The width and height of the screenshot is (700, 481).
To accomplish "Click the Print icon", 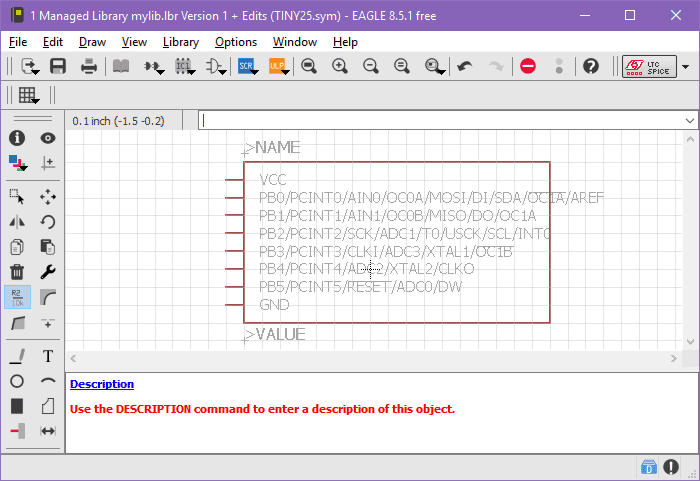I will (x=89, y=66).
